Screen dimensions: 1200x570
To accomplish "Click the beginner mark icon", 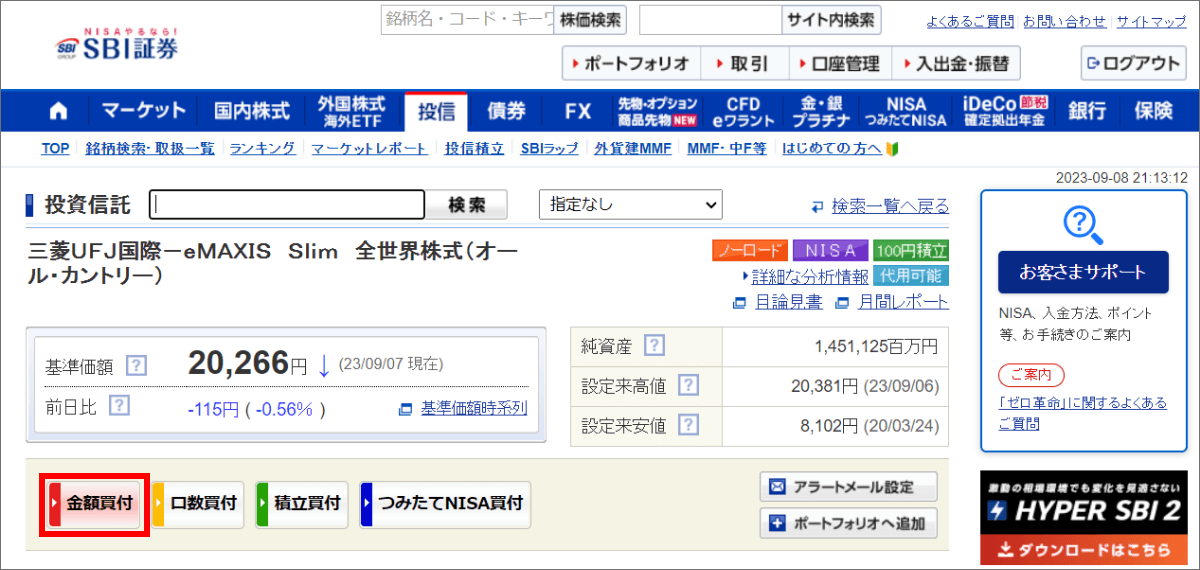I will pyautogui.click(x=893, y=148).
